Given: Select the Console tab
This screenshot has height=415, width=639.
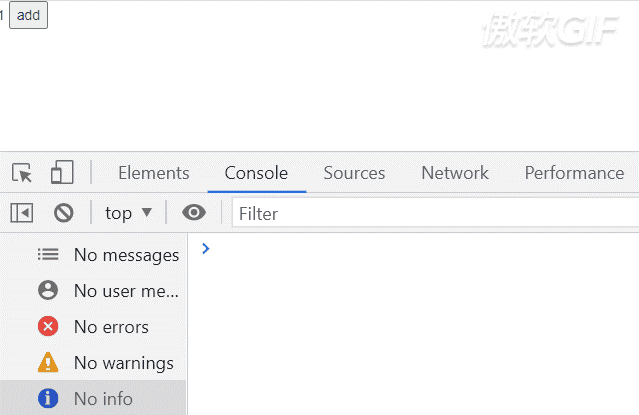Looking at the screenshot, I should pyautogui.click(x=256, y=173).
